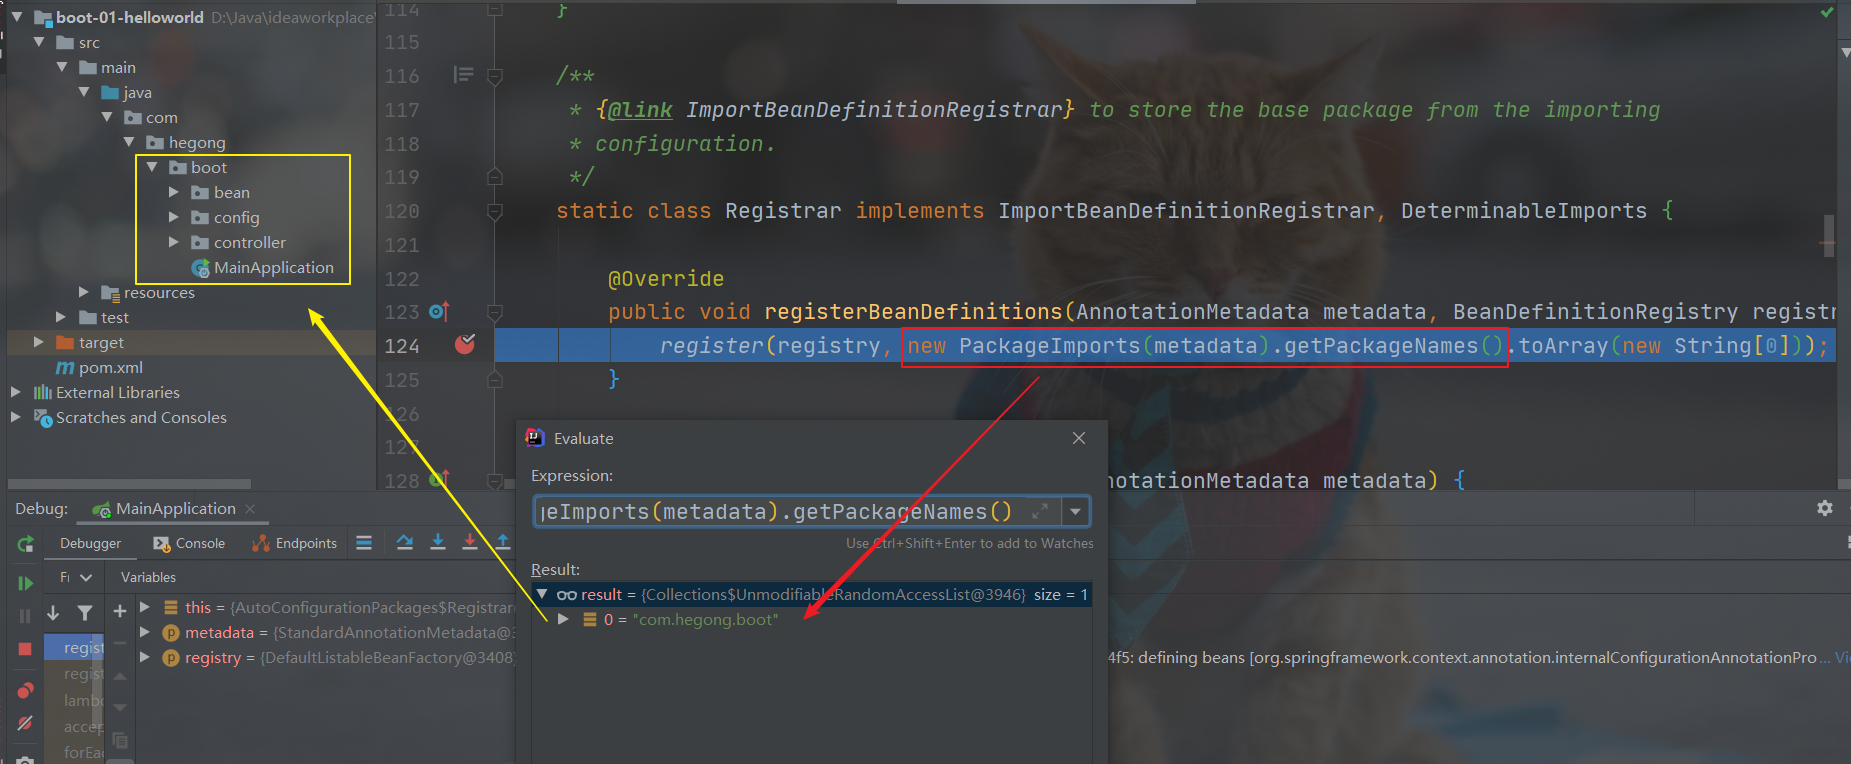Close the Evaluate dialog
1851x764 pixels.
1079,438
